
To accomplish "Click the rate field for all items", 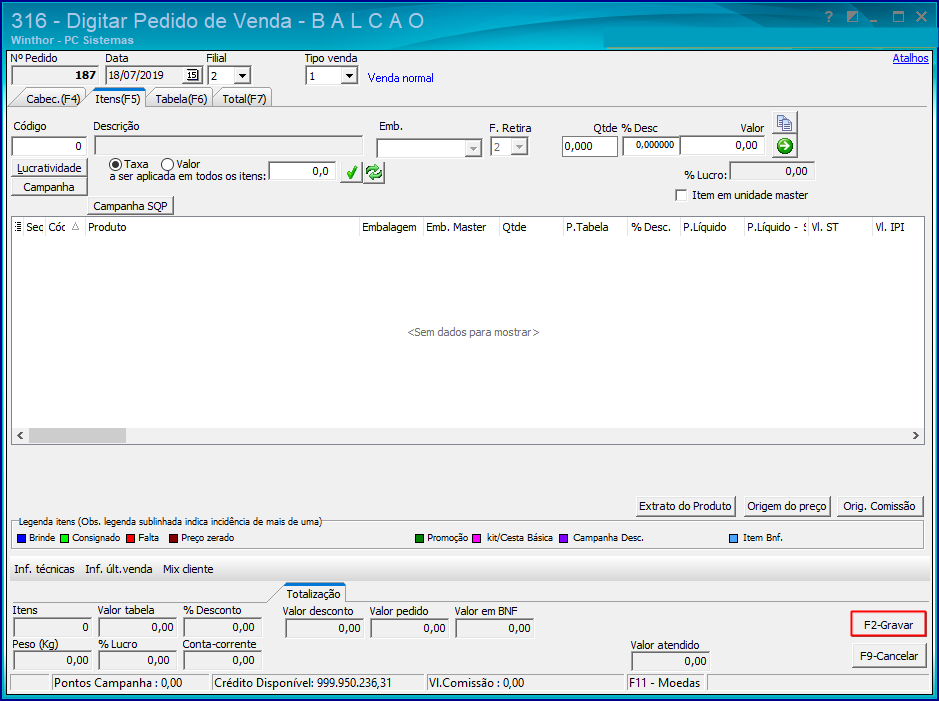I will tap(302, 171).
